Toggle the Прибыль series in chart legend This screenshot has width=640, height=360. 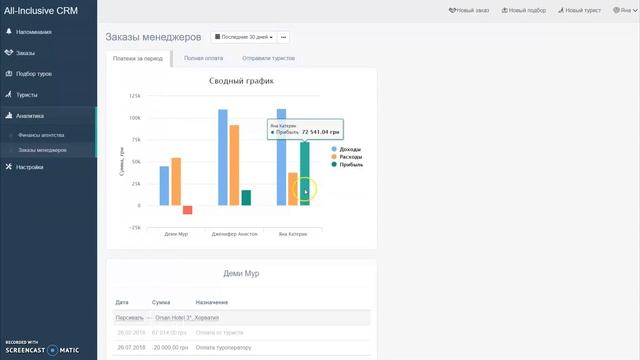[351, 164]
